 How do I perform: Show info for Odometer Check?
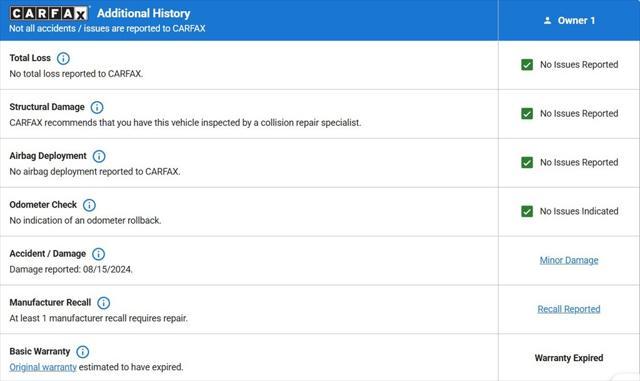(89, 205)
